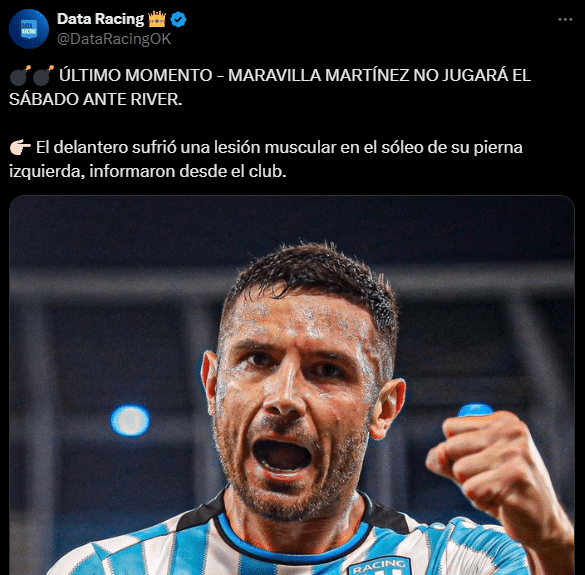
Task: Open the three-dot more options menu
Action: coord(565,19)
